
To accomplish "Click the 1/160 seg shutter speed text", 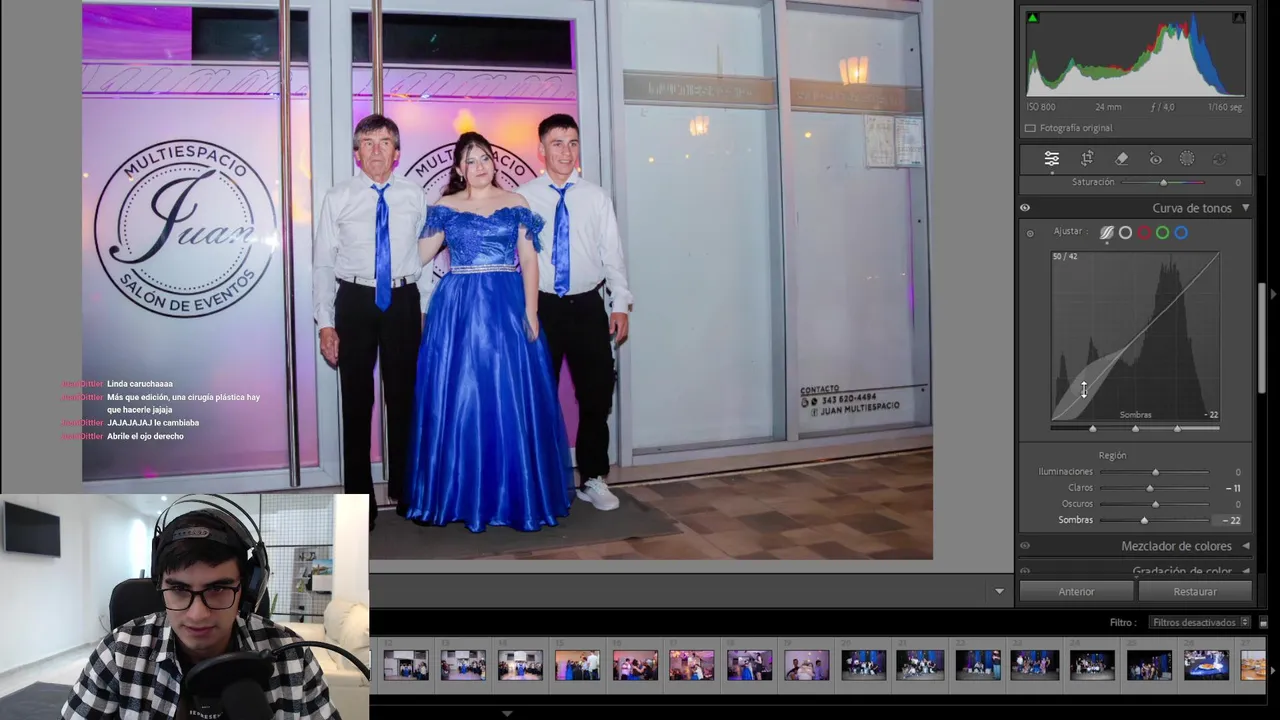I will point(1224,107).
